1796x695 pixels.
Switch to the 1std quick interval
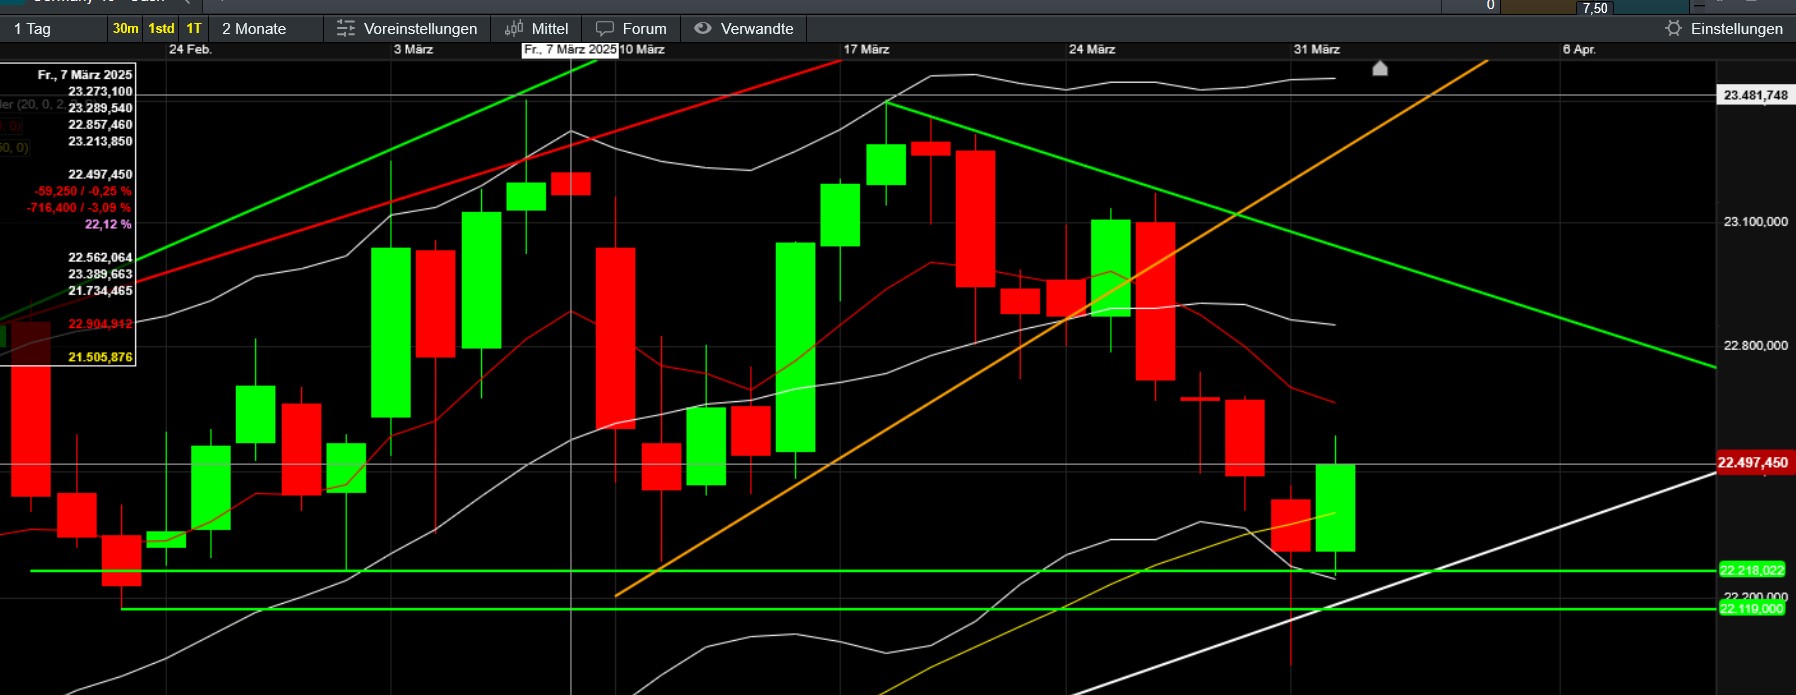pos(161,29)
